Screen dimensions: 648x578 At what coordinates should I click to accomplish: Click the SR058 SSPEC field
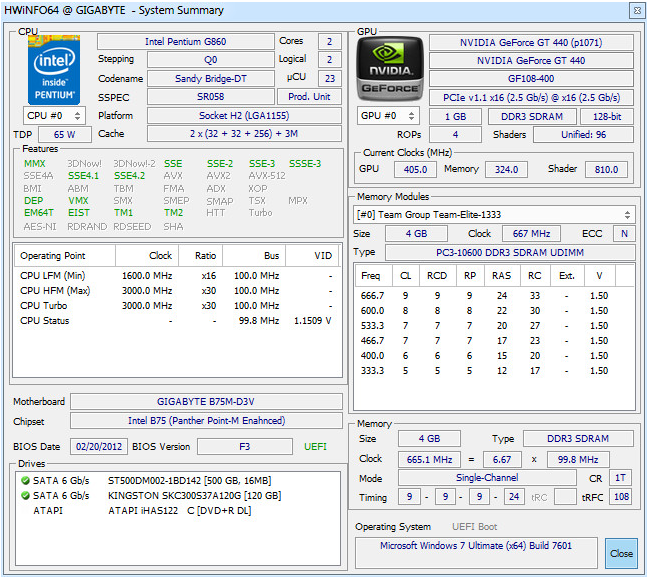pyautogui.click(x=211, y=97)
